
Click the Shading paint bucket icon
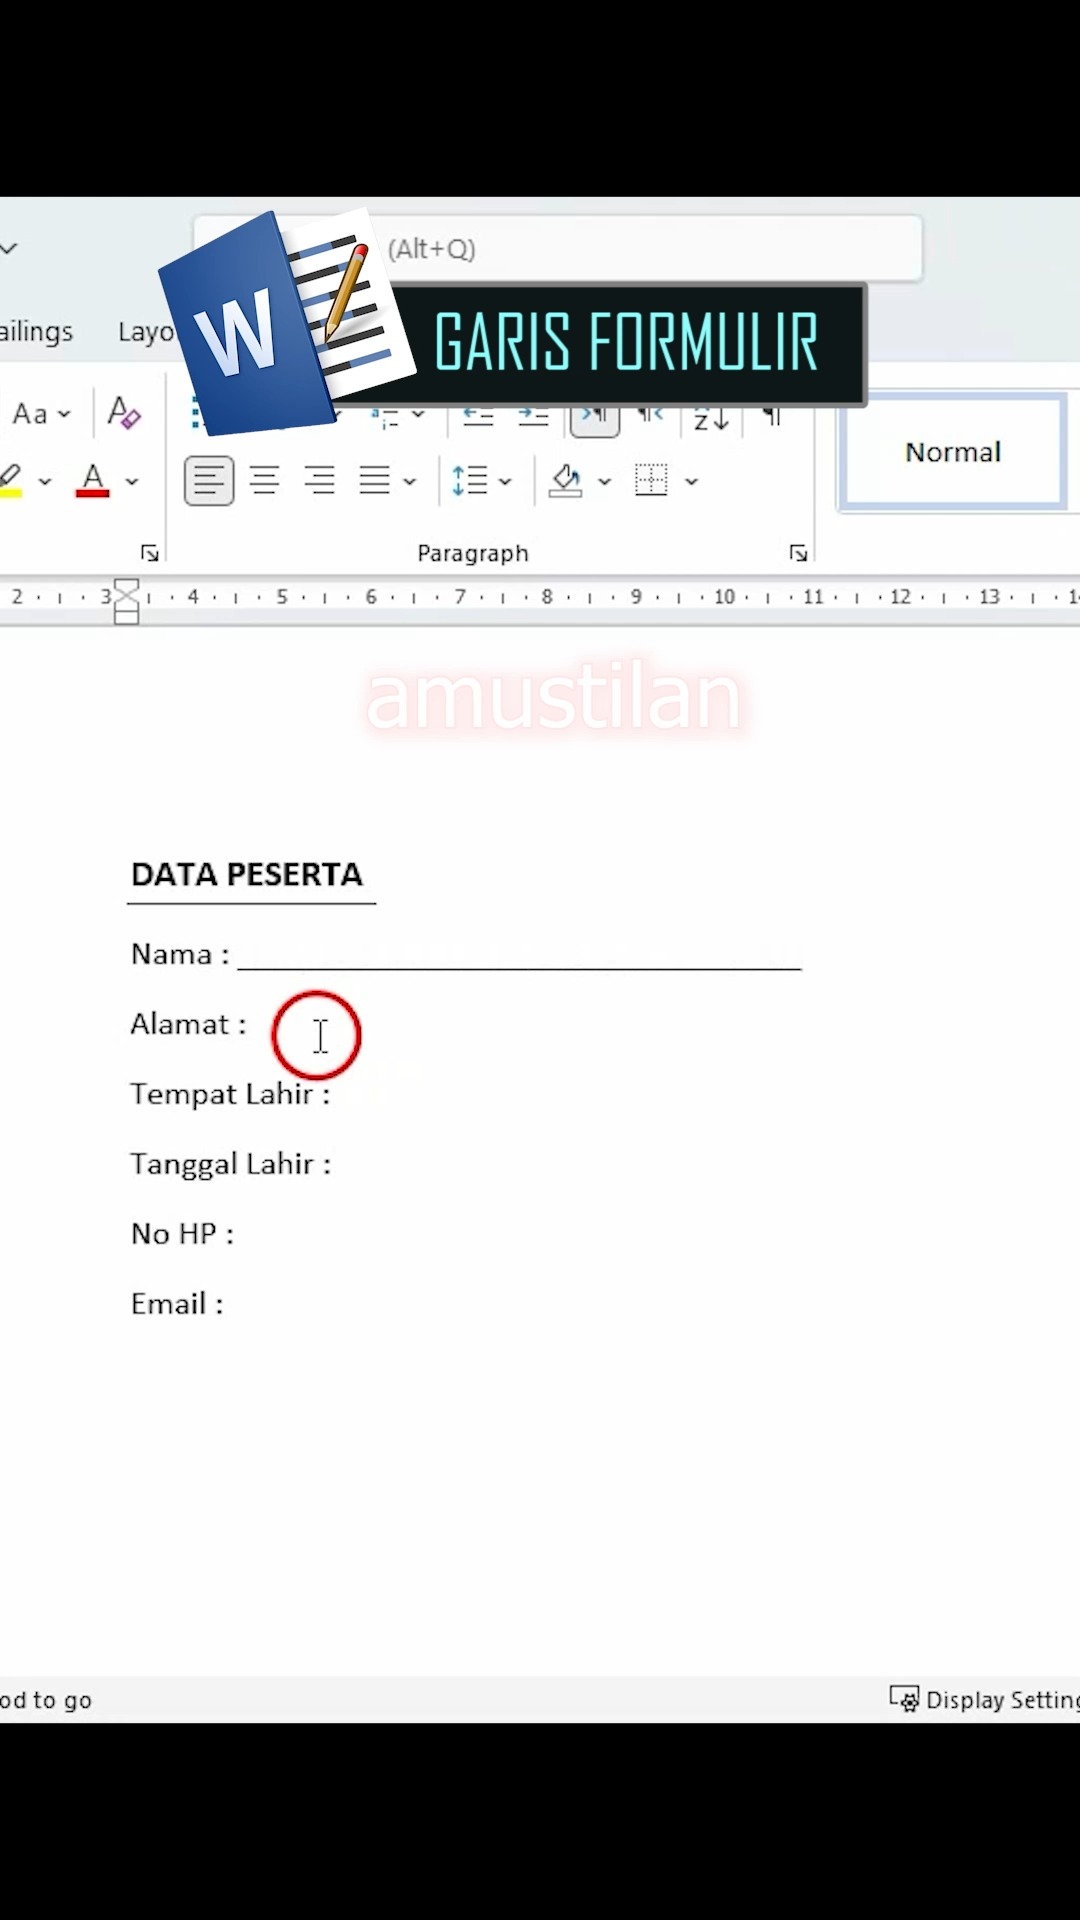[x=566, y=481]
